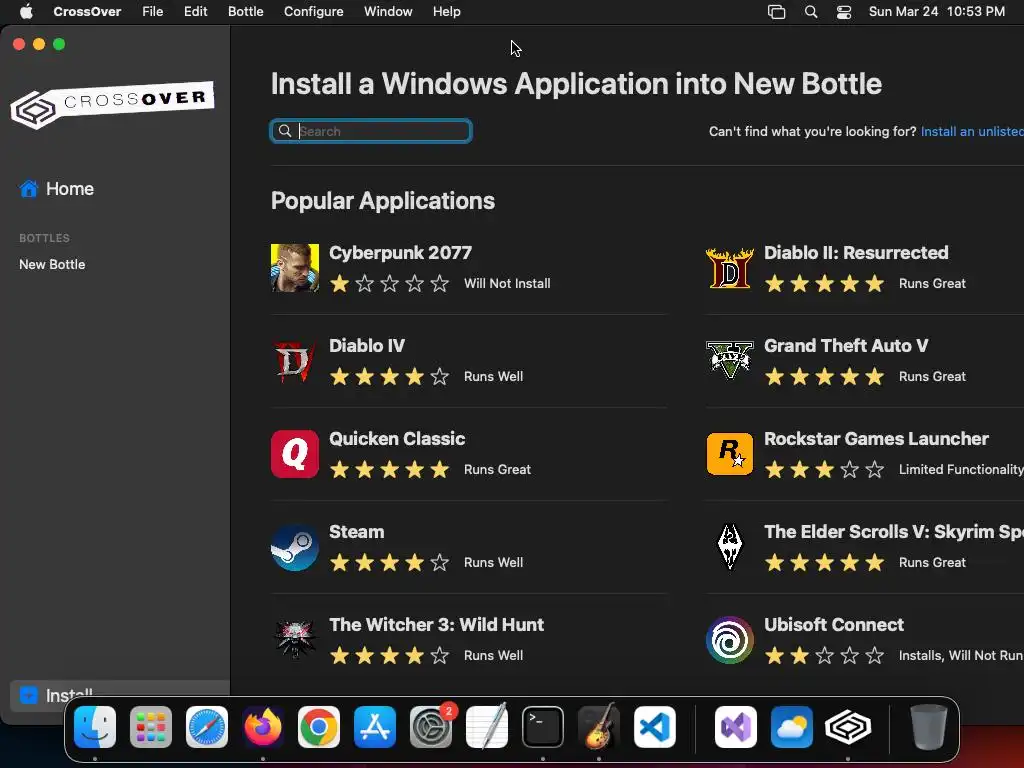The width and height of the screenshot is (1024, 768).
Task: Click the Grand Theft Auto V icon
Action: 729,360
